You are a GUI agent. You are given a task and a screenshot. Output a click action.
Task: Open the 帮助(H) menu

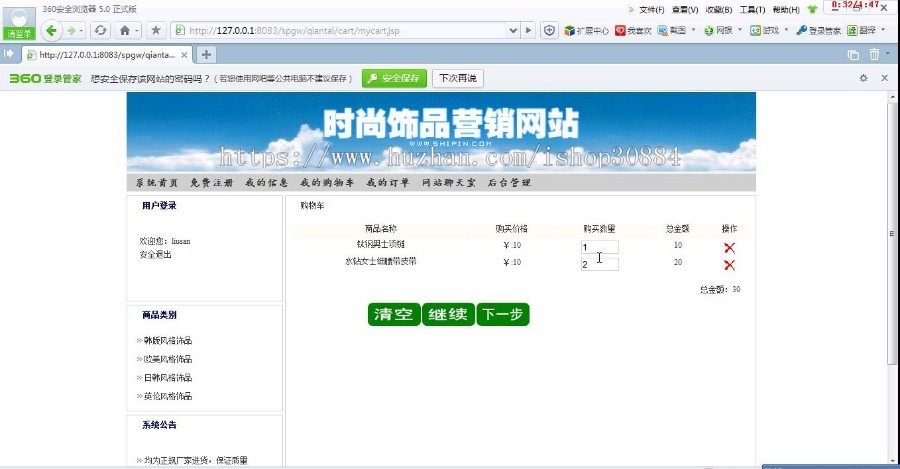(x=786, y=10)
